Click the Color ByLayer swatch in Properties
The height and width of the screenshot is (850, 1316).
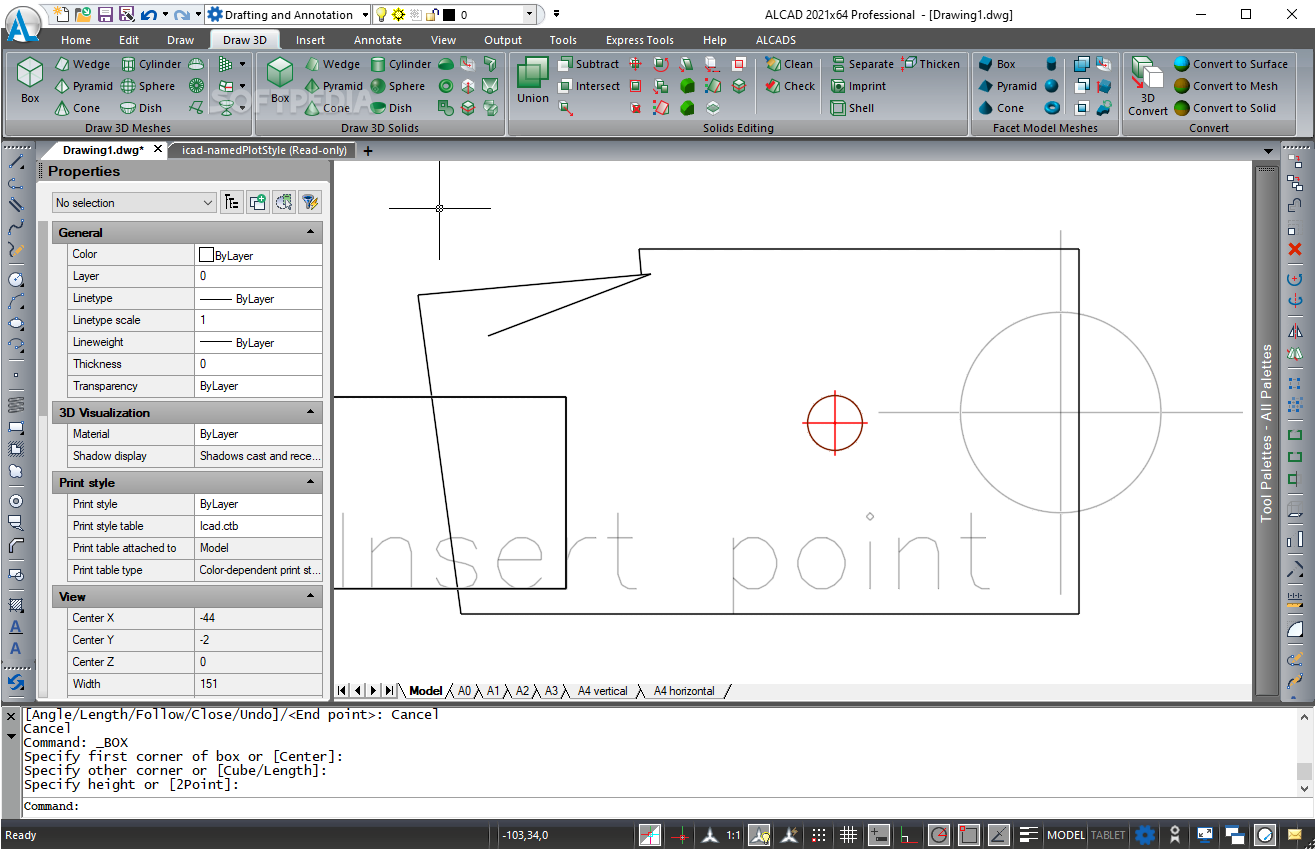pos(207,255)
